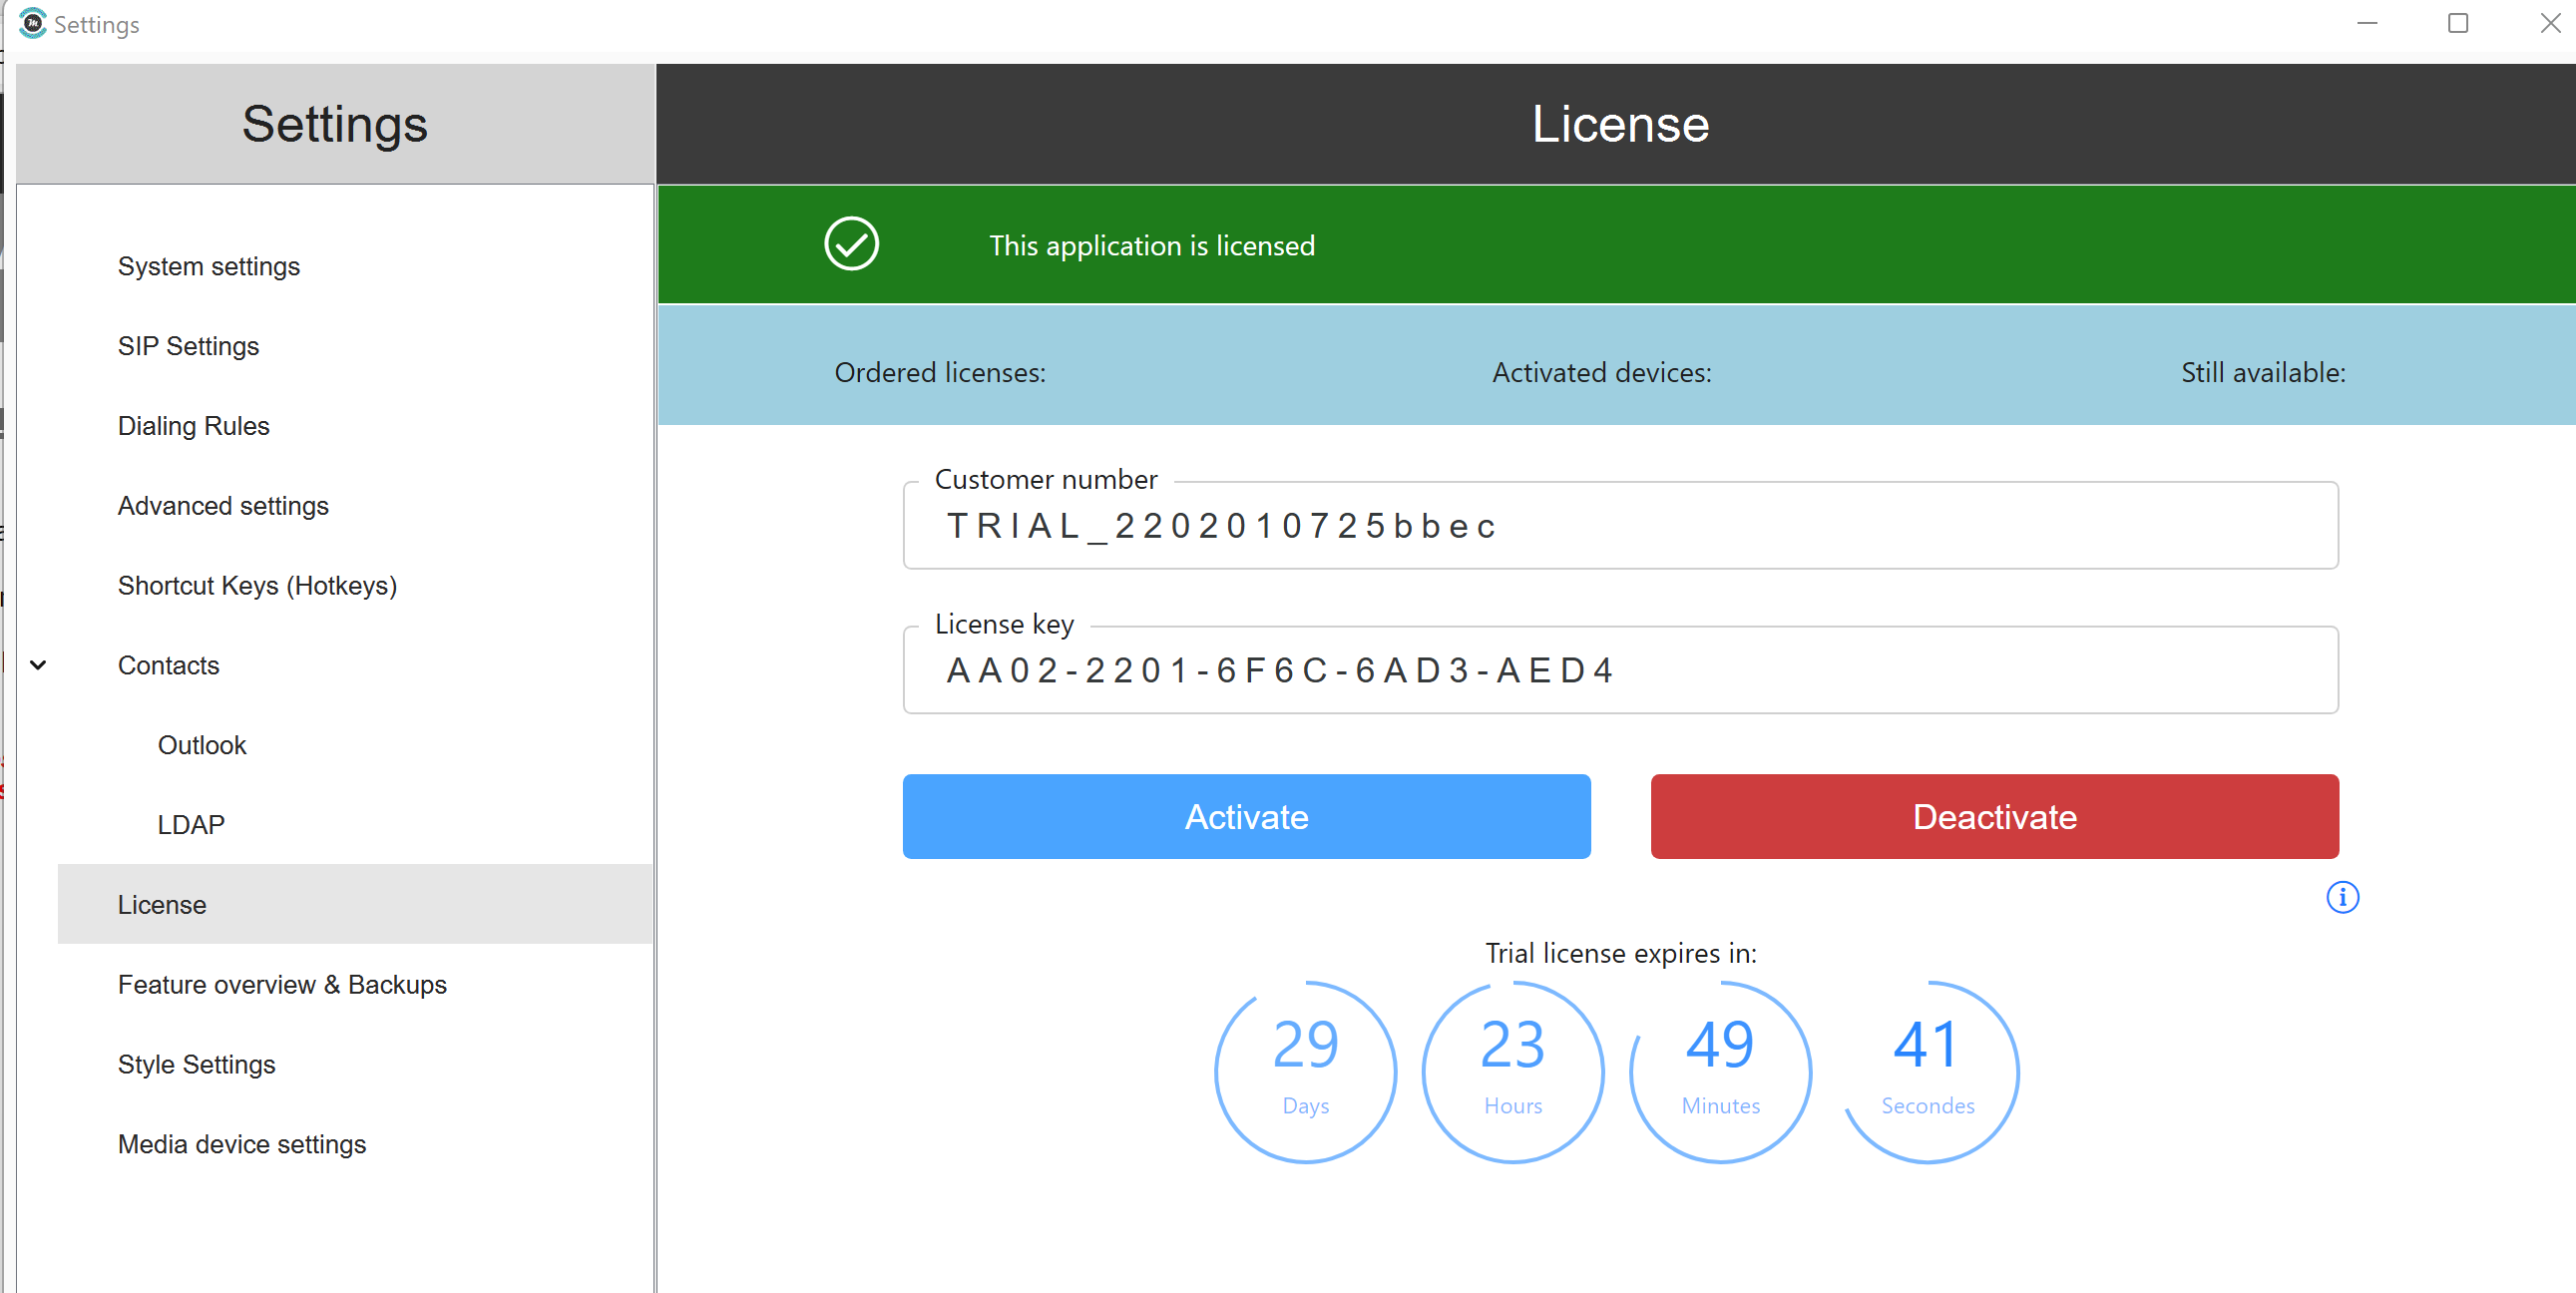Screen dimensions: 2576x1293
Task: Click the 'Still available:' label
Action: click(2263, 373)
